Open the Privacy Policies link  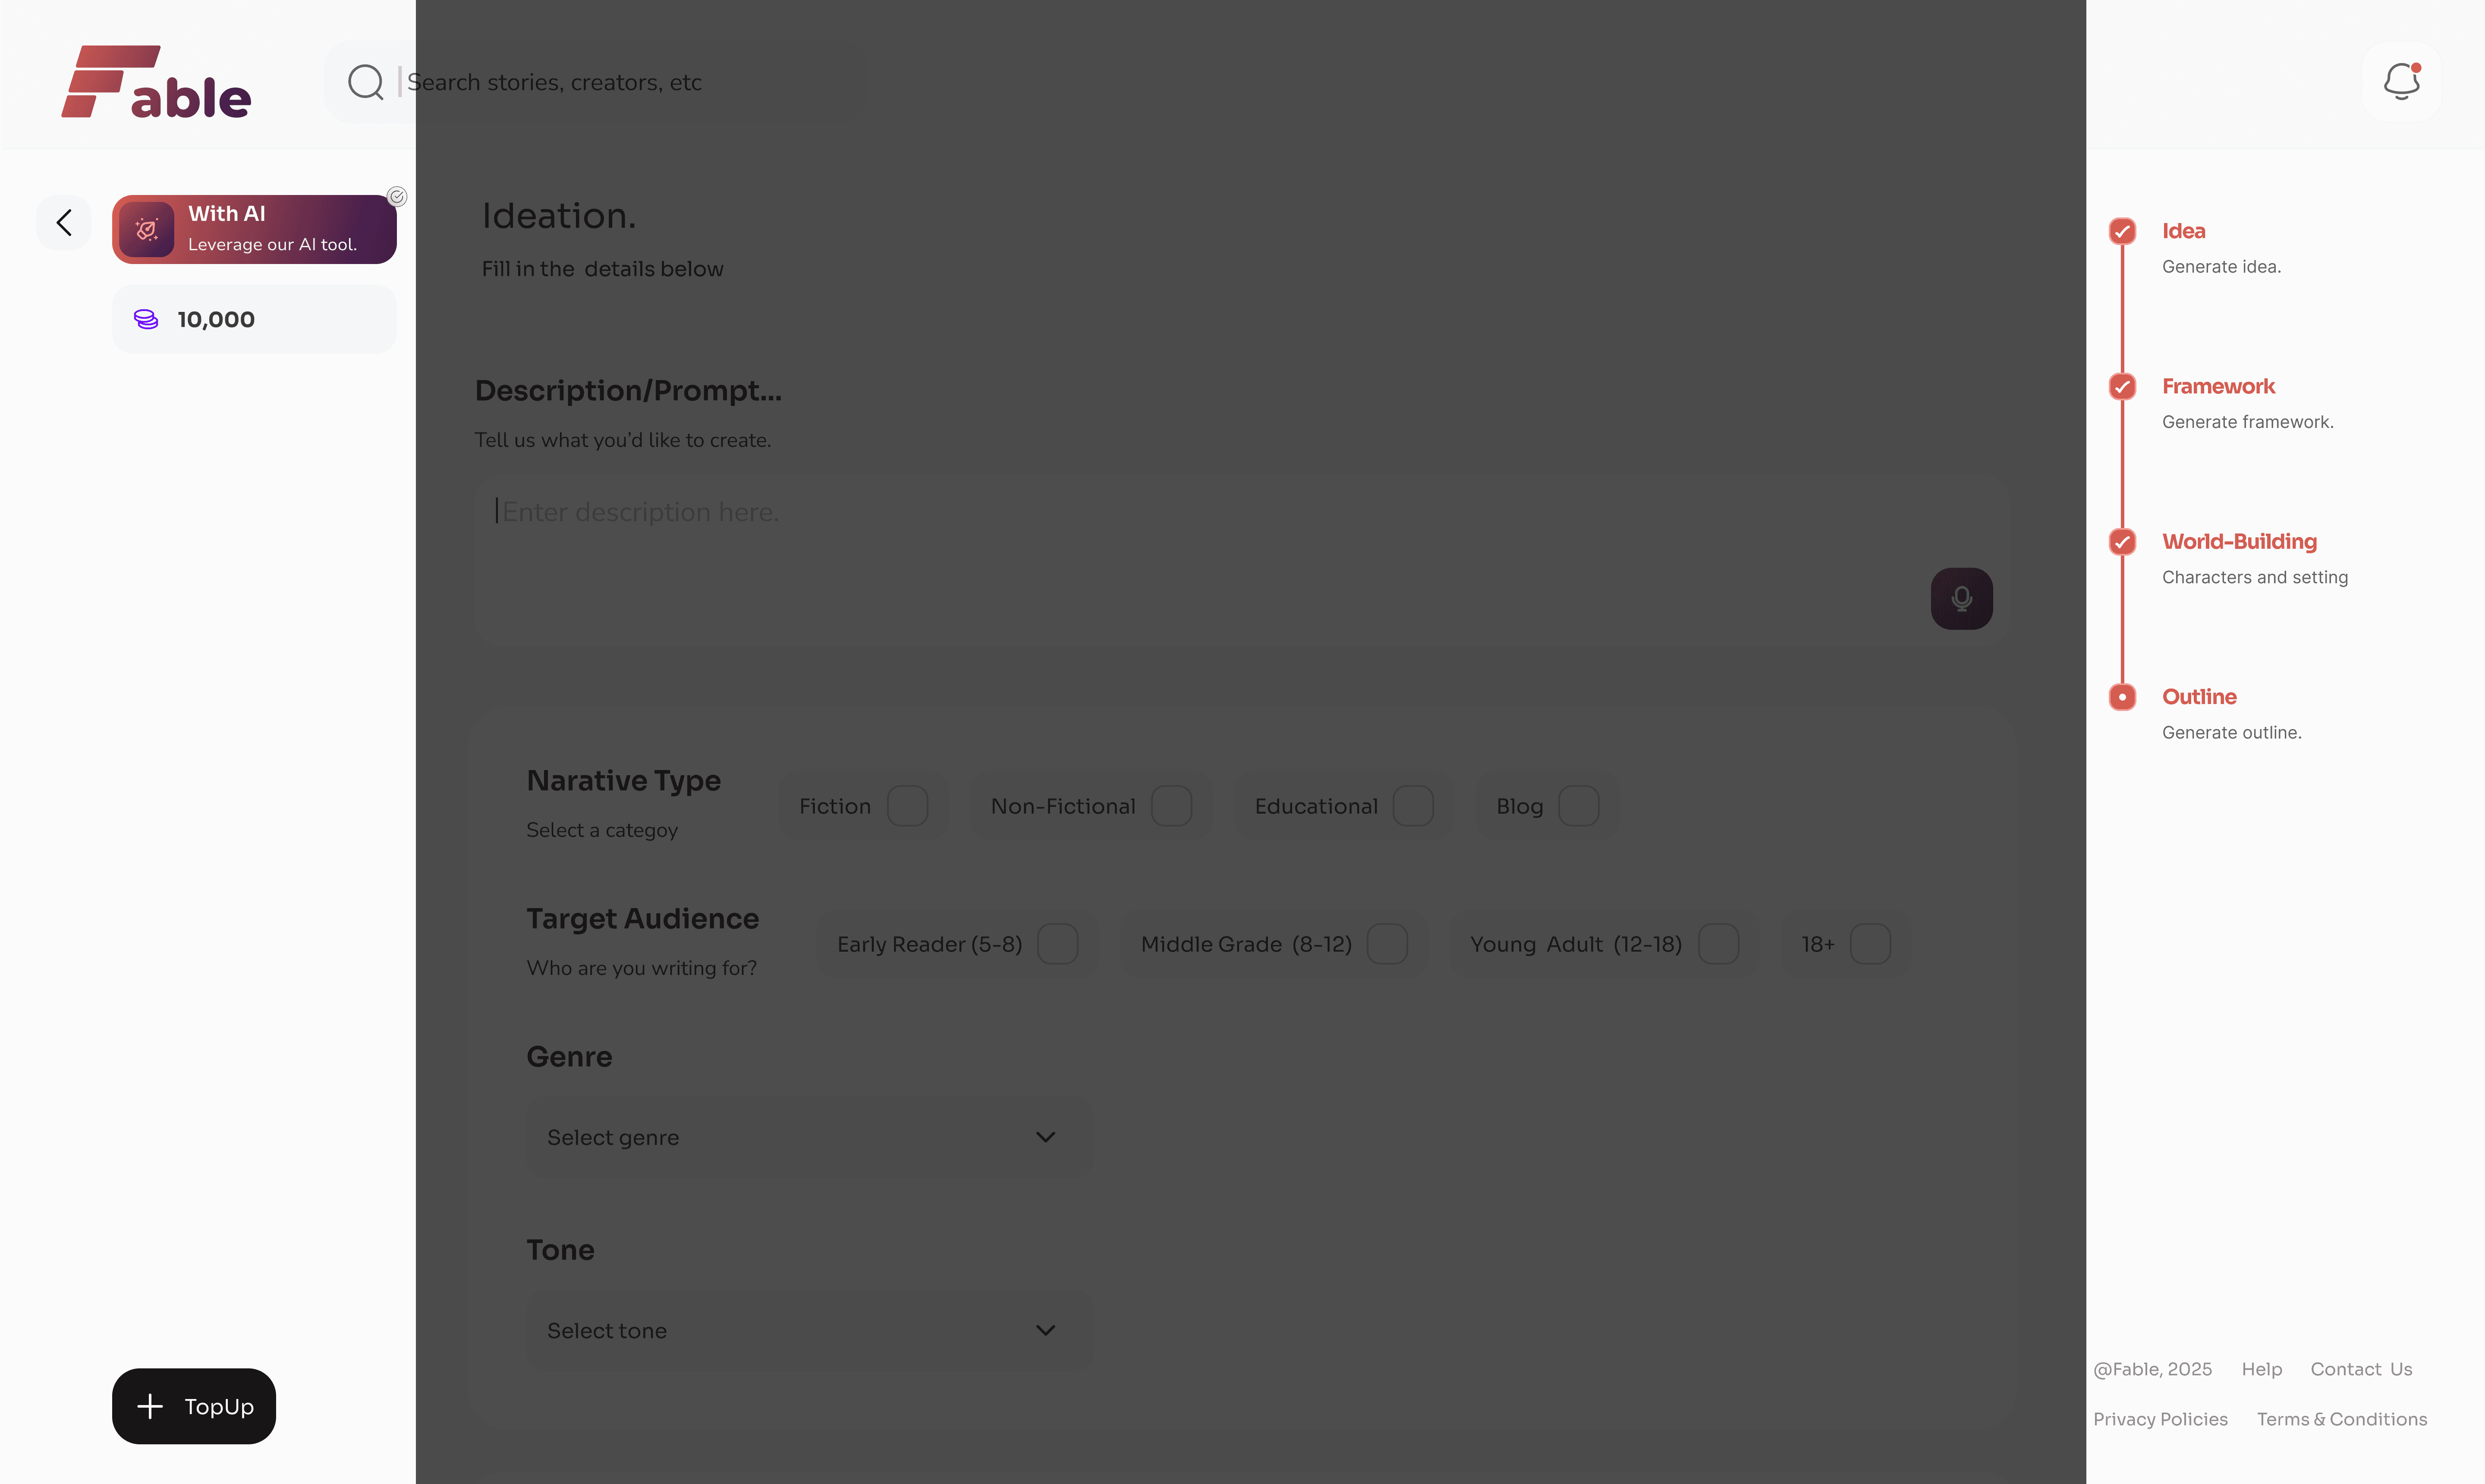click(x=2160, y=1419)
